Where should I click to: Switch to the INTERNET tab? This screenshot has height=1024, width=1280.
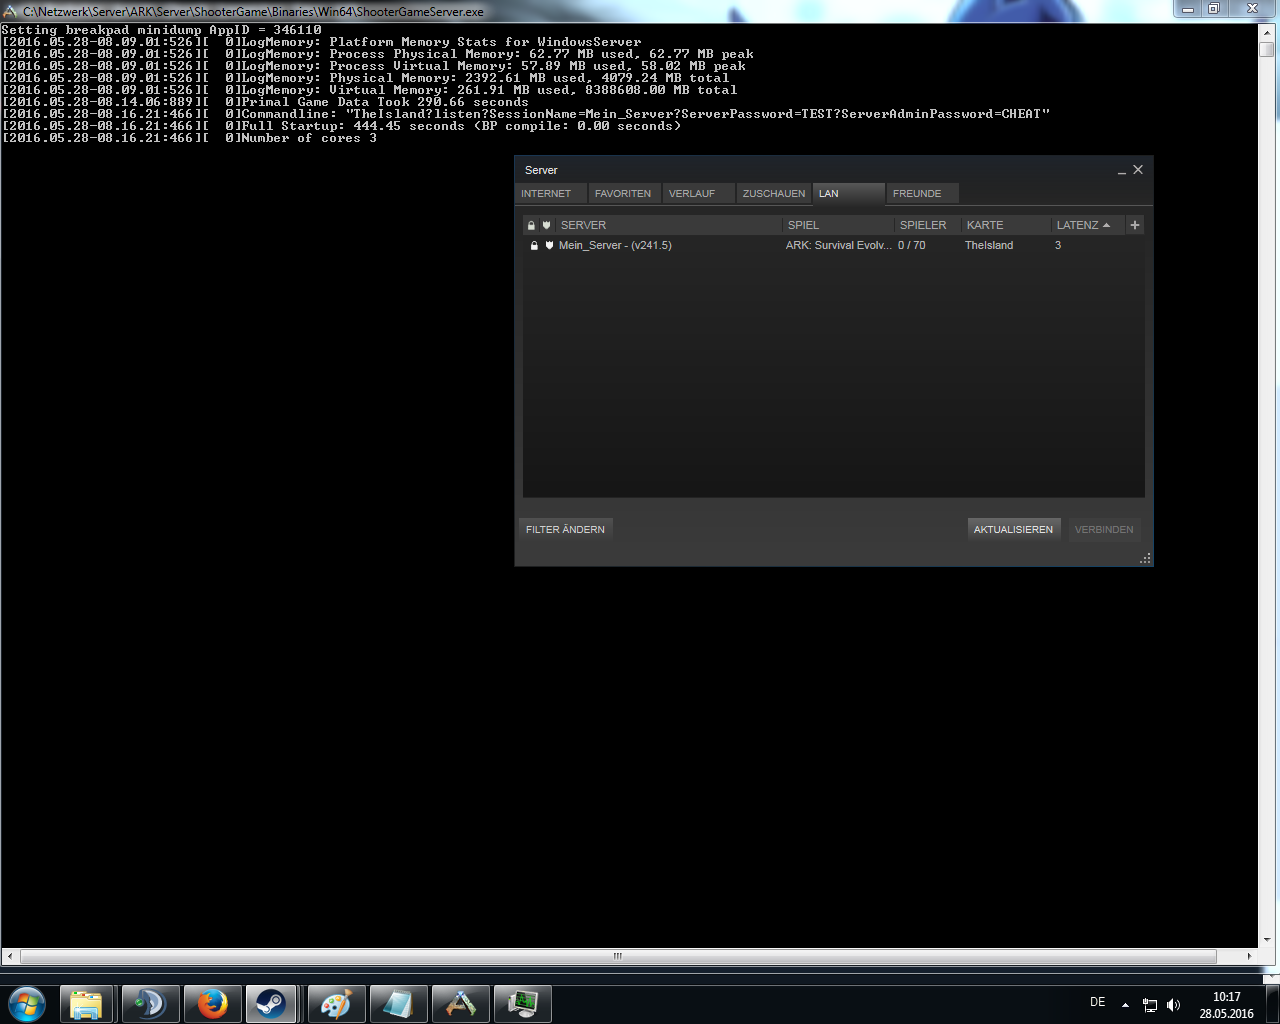pos(546,194)
